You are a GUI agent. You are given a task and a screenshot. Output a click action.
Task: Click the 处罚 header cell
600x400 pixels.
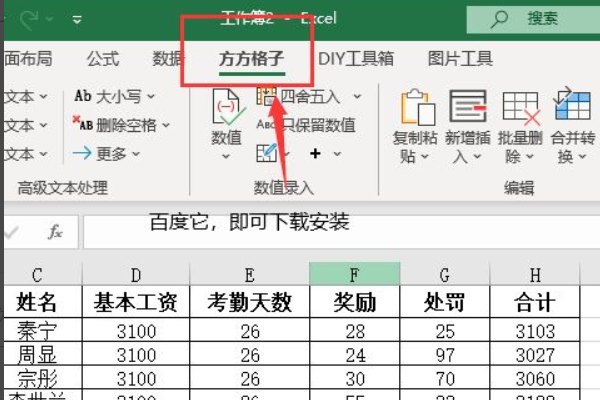(x=445, y=302)
